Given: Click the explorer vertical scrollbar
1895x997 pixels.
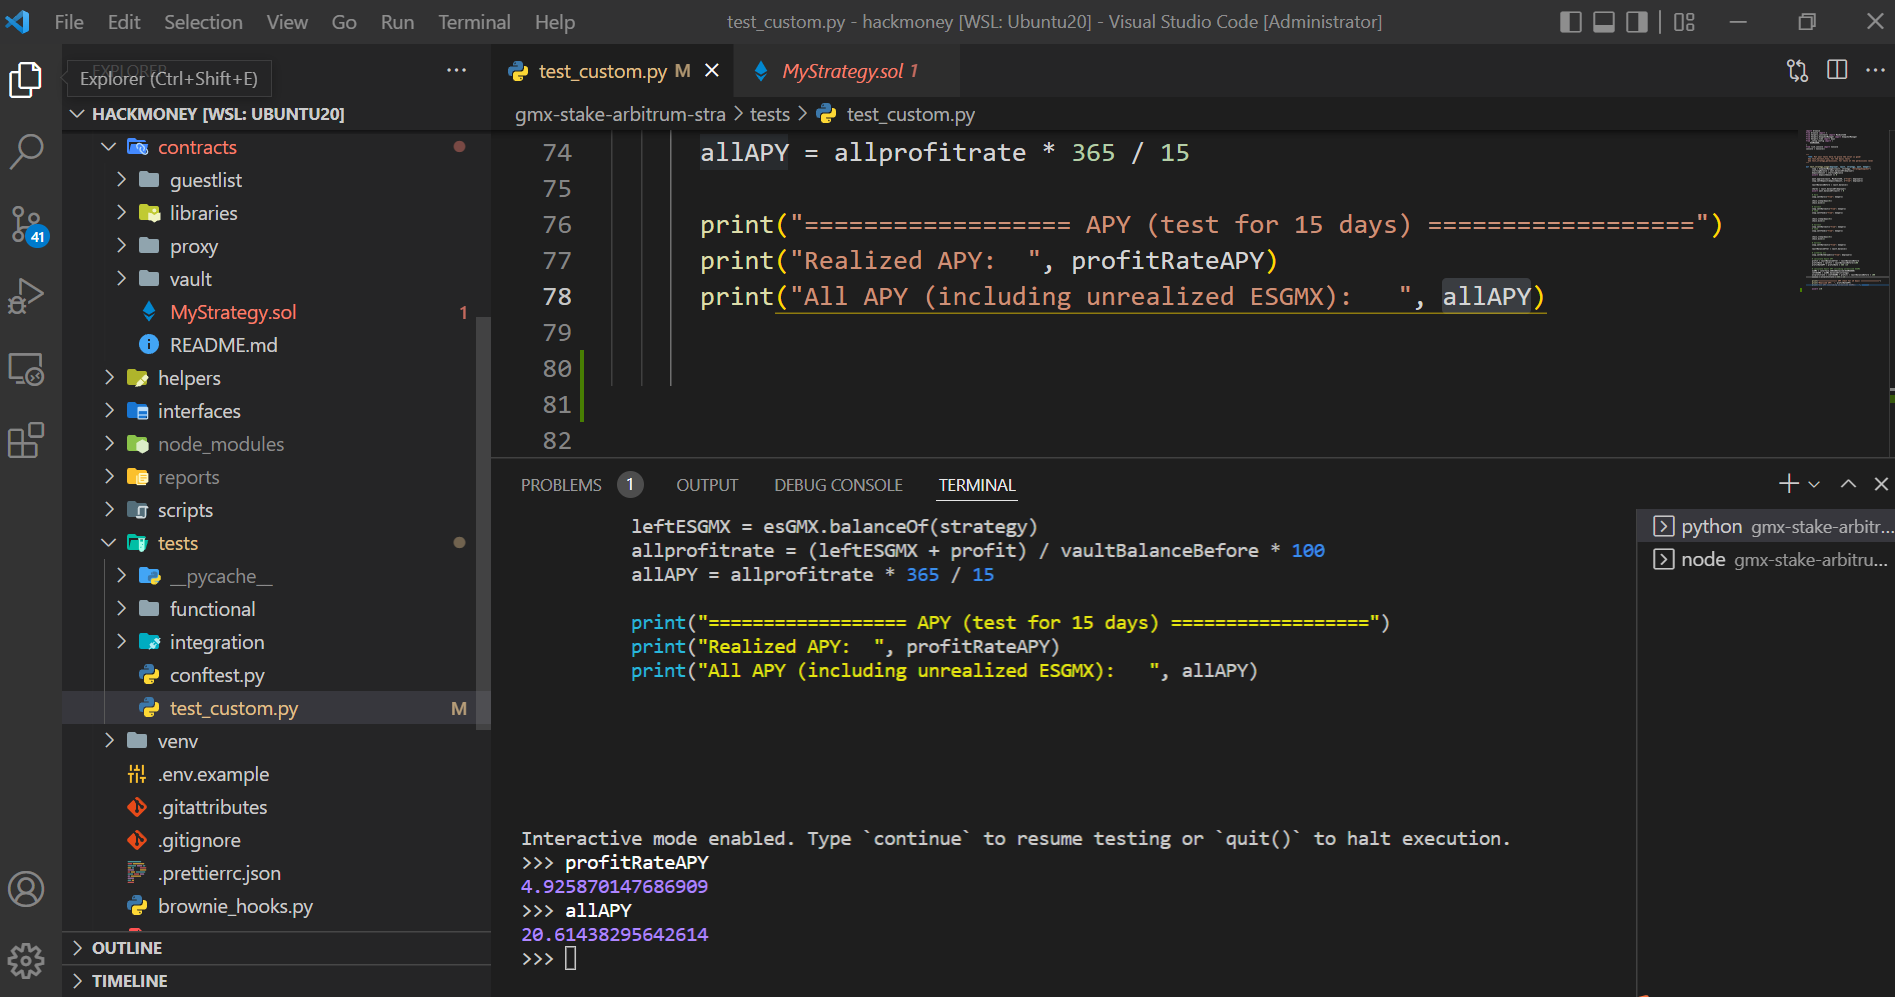Looking at the screenshot, I should pos(484,523).
